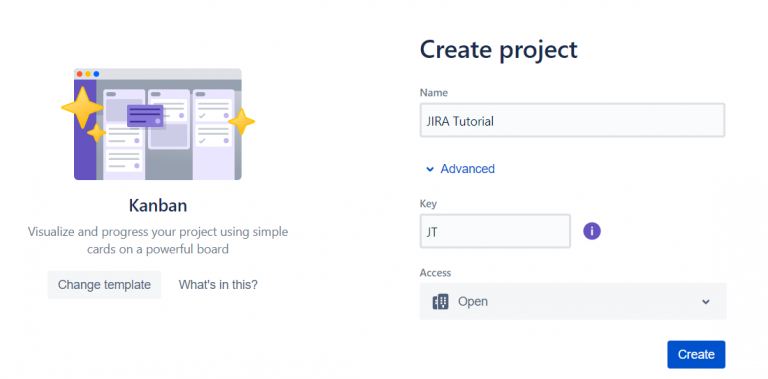768x379 pixels.
Task: Focus the Key field containing JT
Action: [495, 231]
